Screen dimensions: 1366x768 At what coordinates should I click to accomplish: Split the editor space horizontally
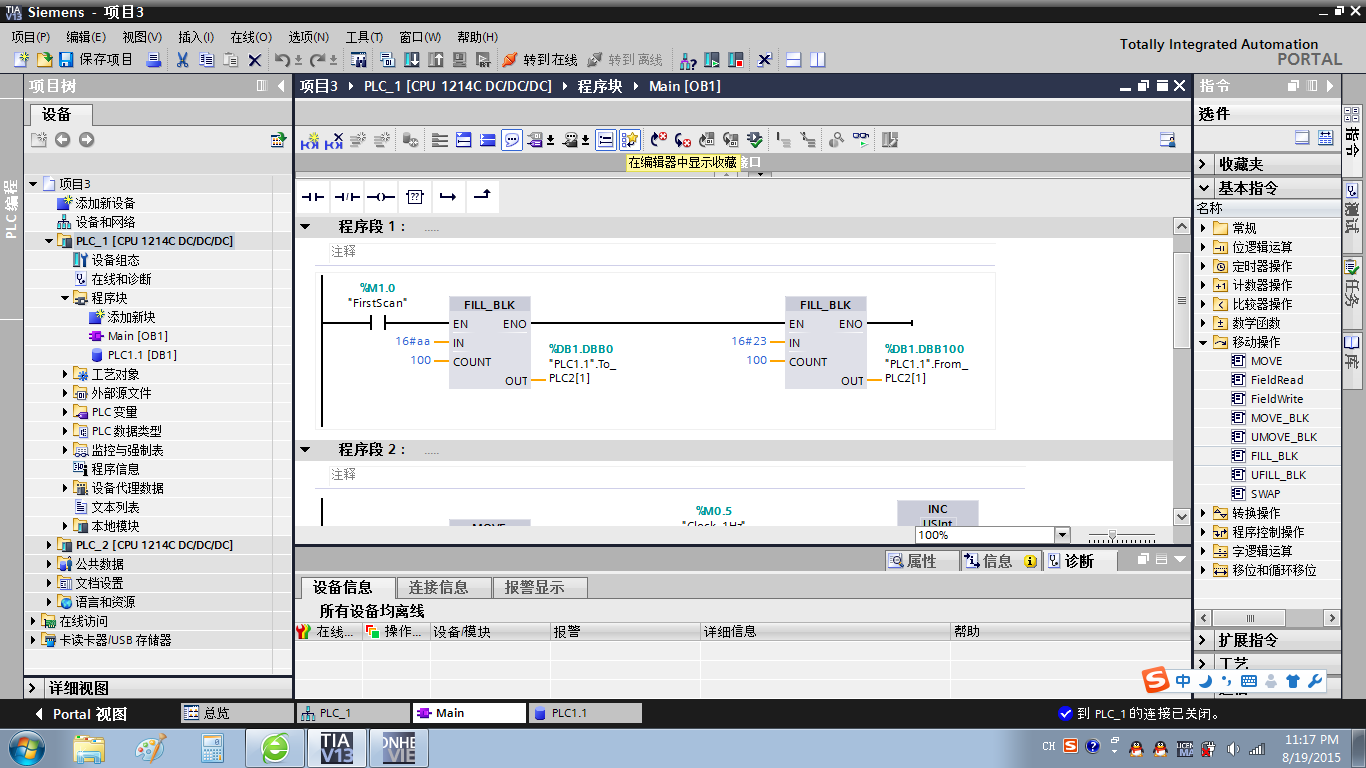(x=794, y=60)
